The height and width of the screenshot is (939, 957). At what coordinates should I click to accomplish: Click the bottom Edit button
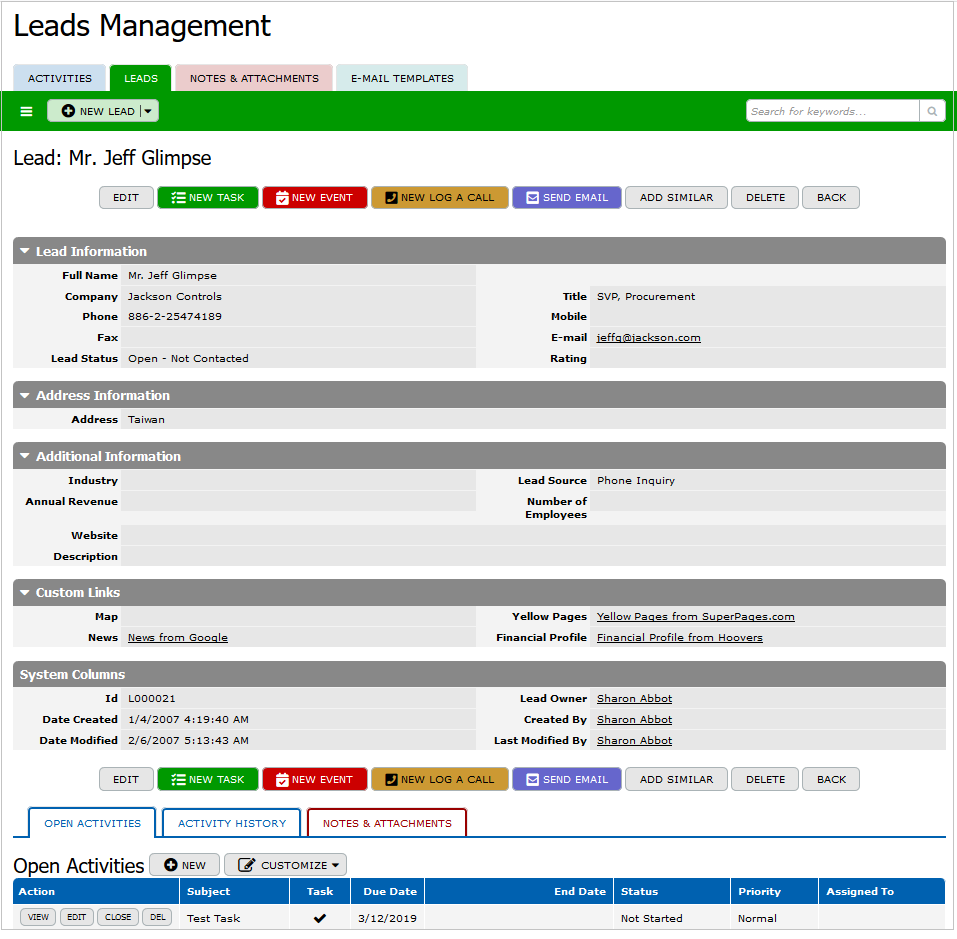[126, 780]
